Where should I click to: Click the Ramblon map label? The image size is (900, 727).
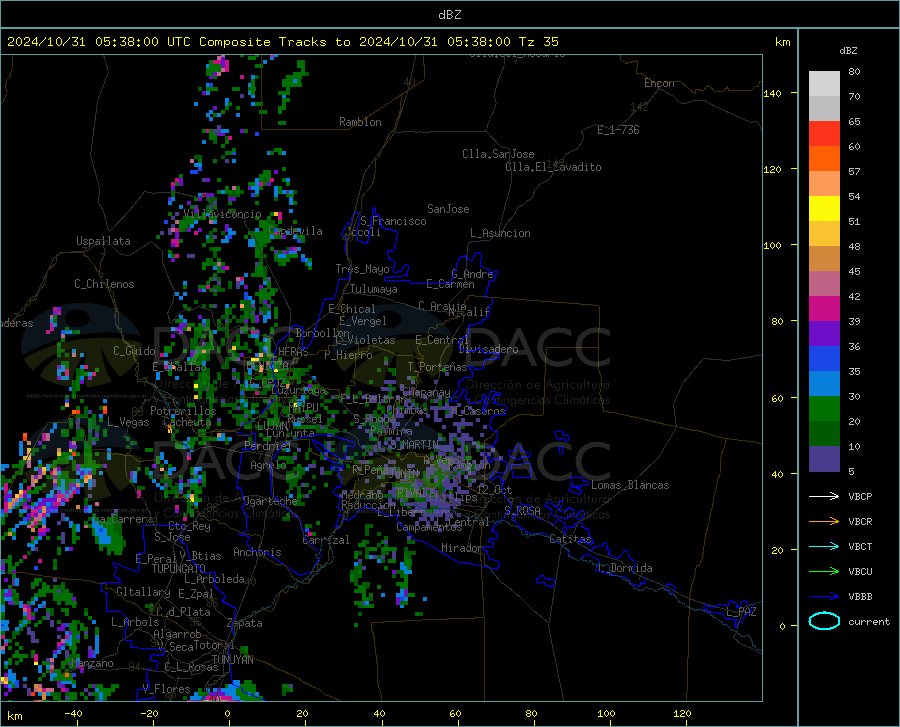(x=360, y=122)
